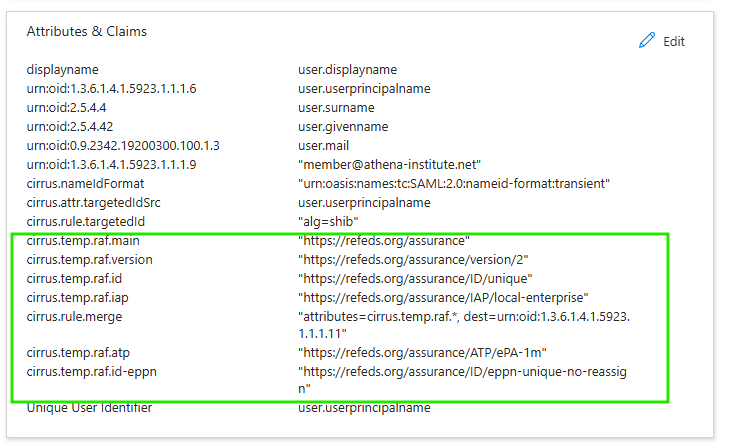The width and height of the screenshot is (735, 447).
Task: Click the cirrus.nameIdFormat claim name
Action: tap(85, 184)
